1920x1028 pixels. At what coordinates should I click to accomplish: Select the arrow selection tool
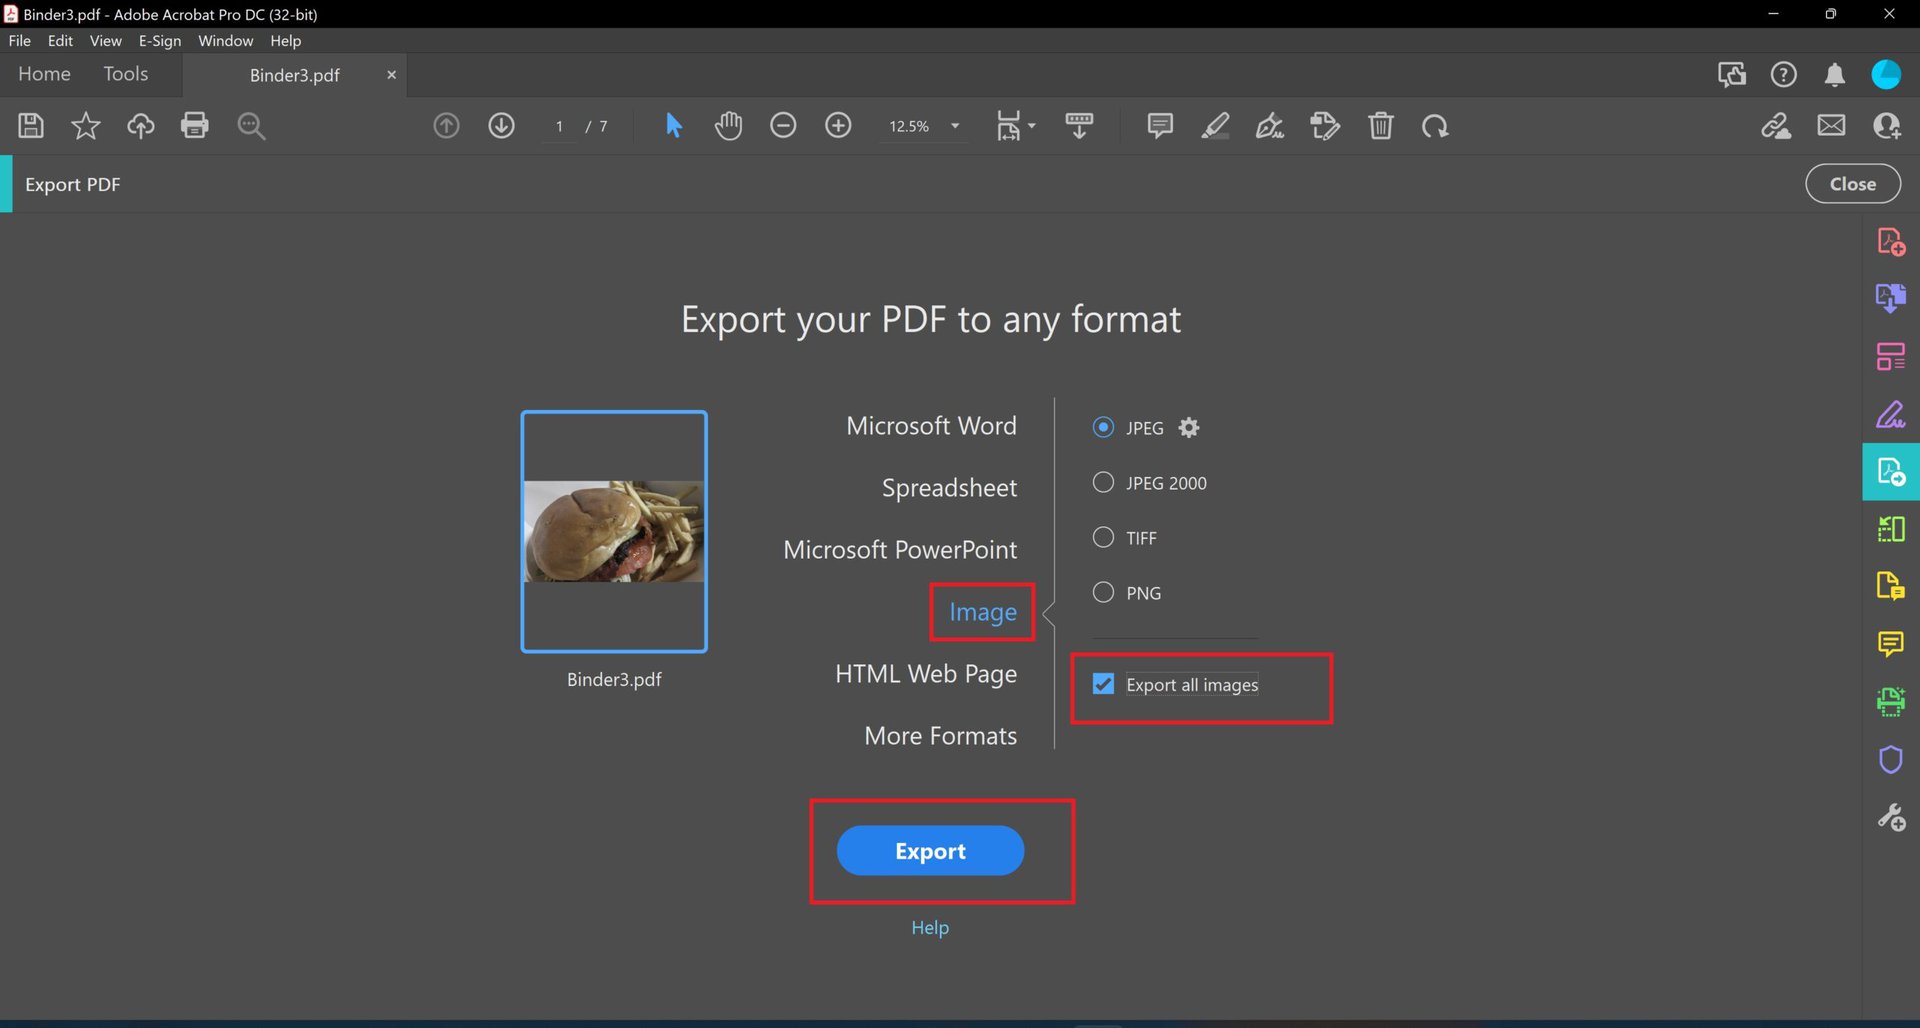pos(674,126)
